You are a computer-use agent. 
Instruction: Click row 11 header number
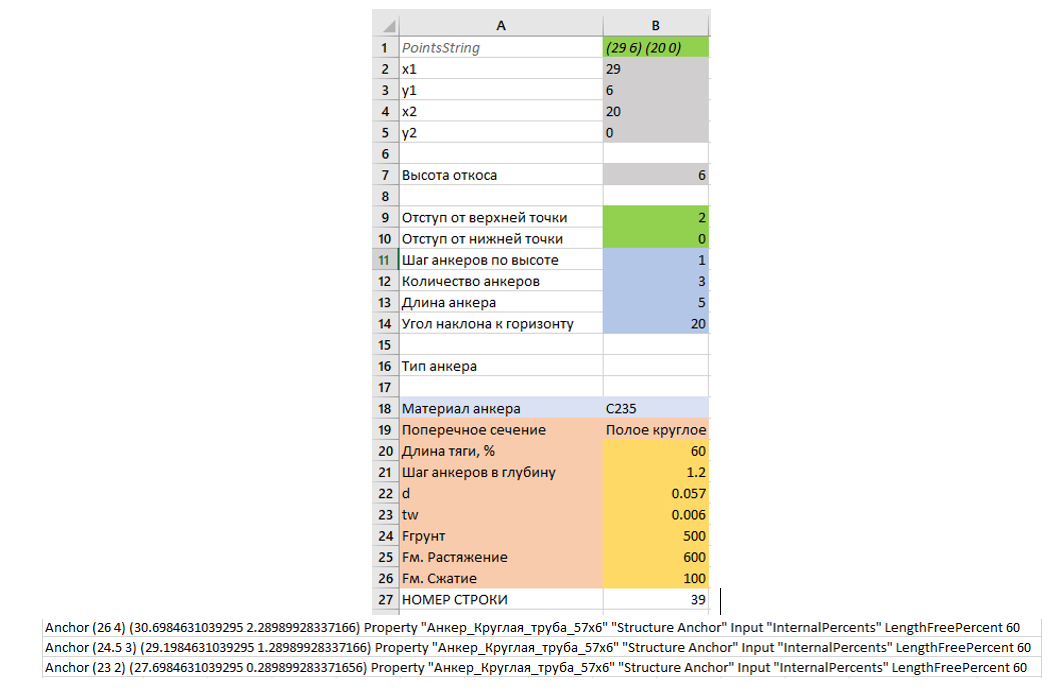[x=386, y=260]
